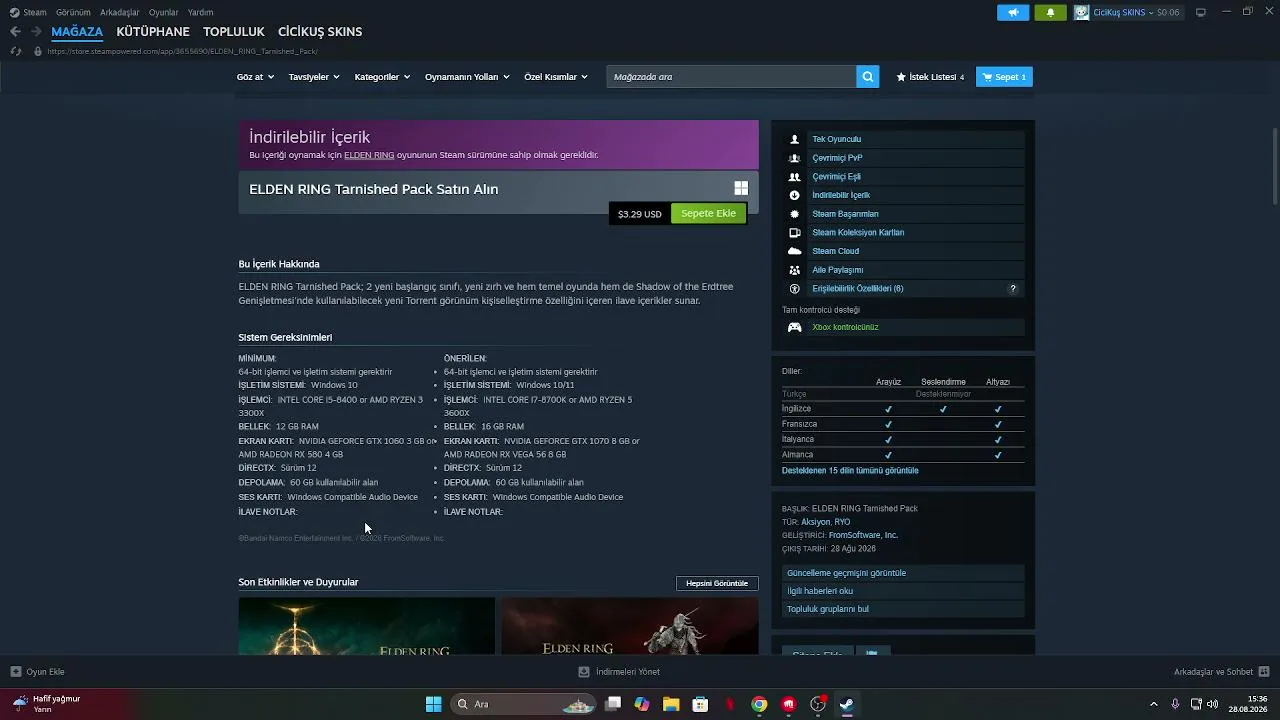
Task: Click the Aile Paylaşımı family icon
Action: click(x=795, y=270)
